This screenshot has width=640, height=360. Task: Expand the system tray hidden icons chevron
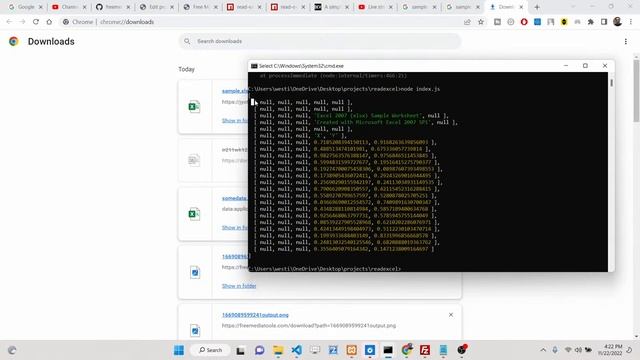[x=543, y=350]
